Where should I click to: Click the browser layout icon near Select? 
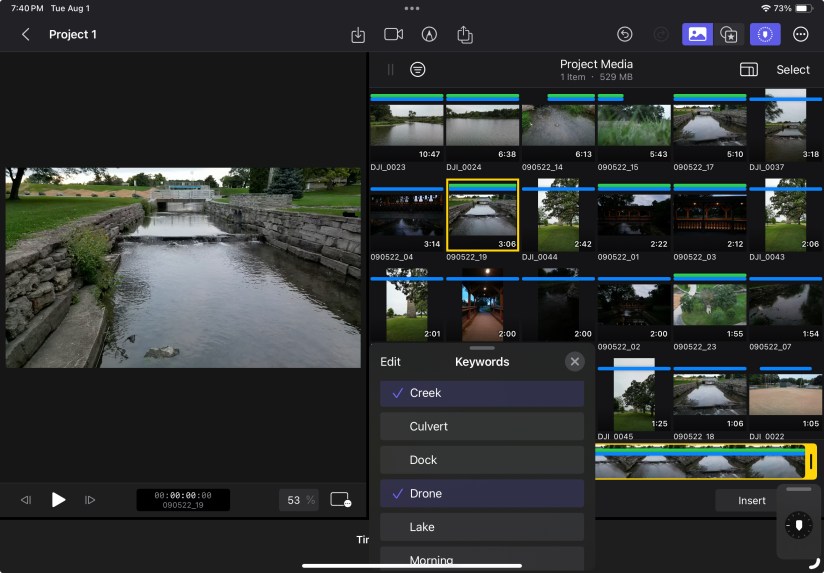748,70
